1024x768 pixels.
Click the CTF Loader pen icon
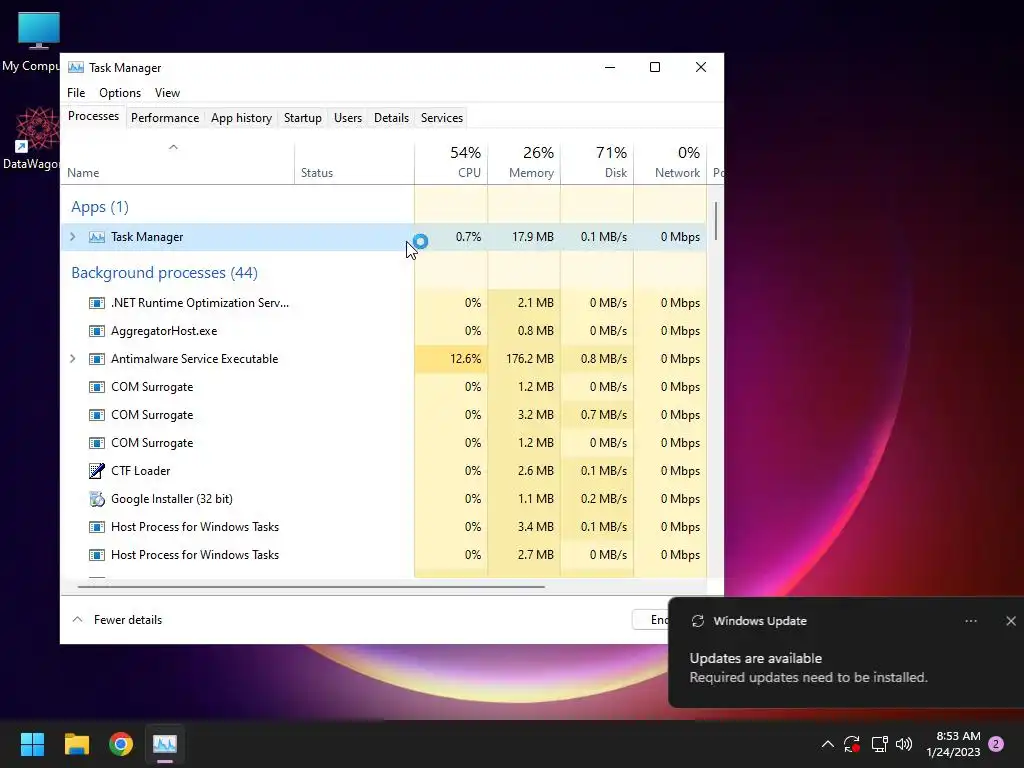click(x=97, y=471)
